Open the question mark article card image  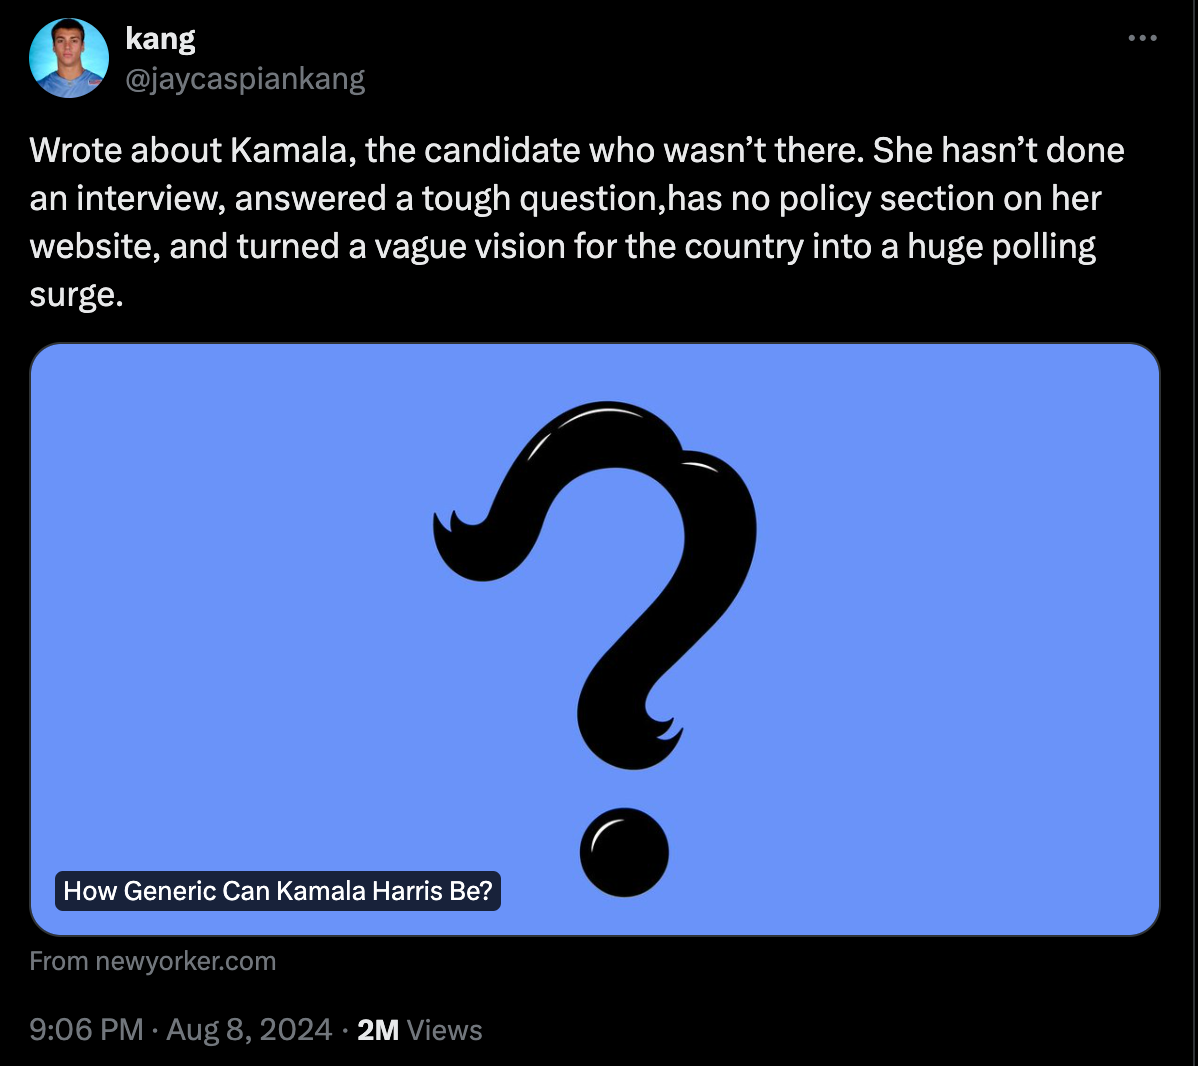595,639
